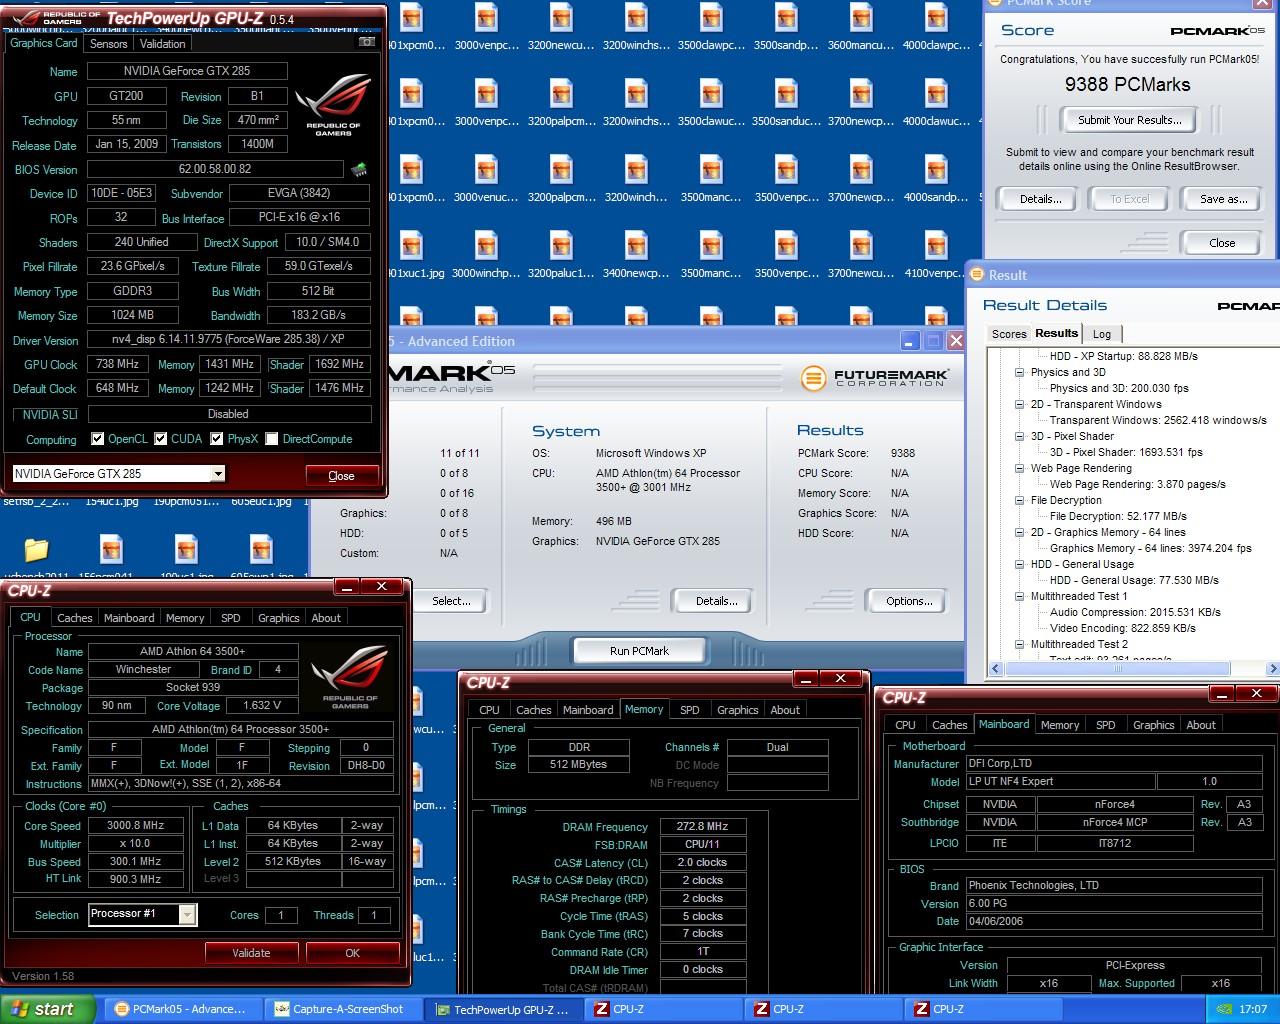Screen dimensions: 1280x1024
Task: Toggle the OpenCL checkbox in GPU-Z
Action: tap(97, 439)
